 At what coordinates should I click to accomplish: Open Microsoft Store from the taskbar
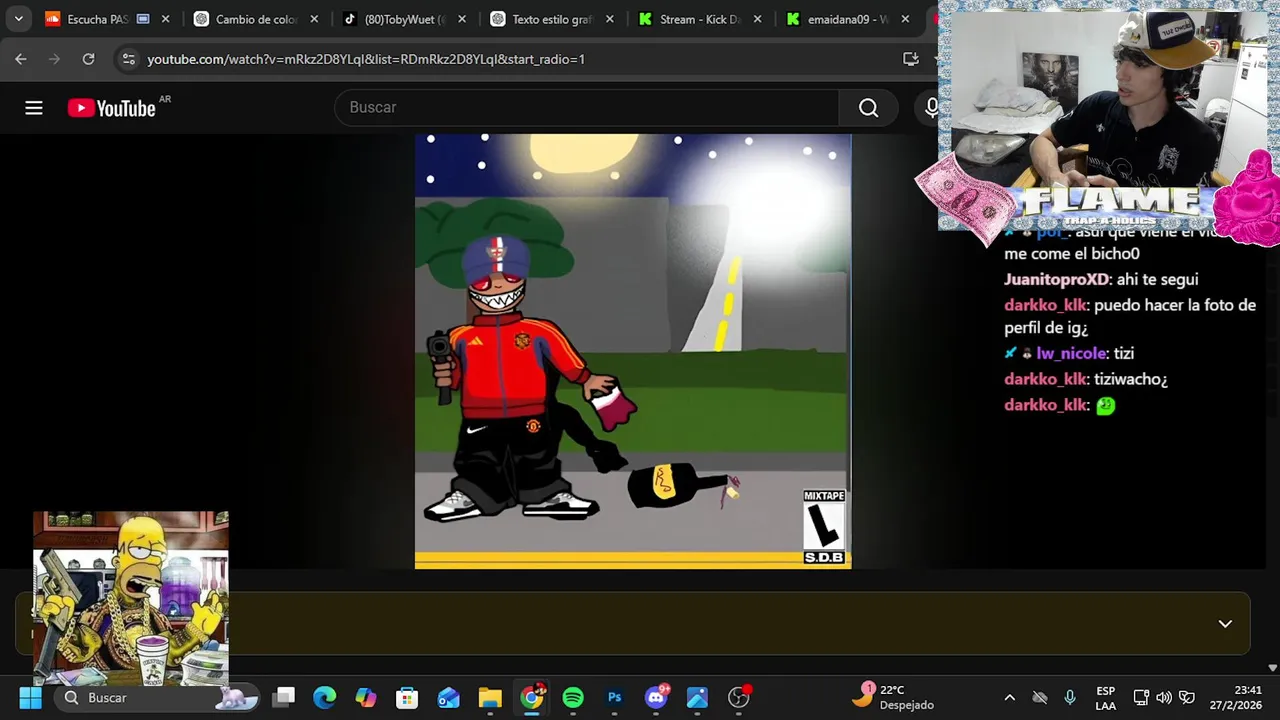click(407, 697)
